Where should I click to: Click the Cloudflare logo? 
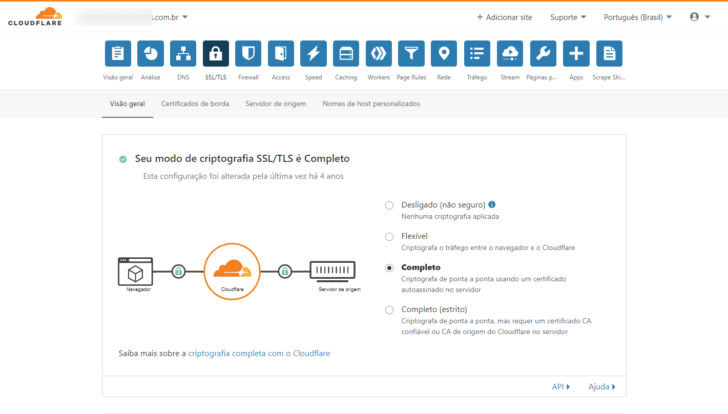tap(35, 17)
